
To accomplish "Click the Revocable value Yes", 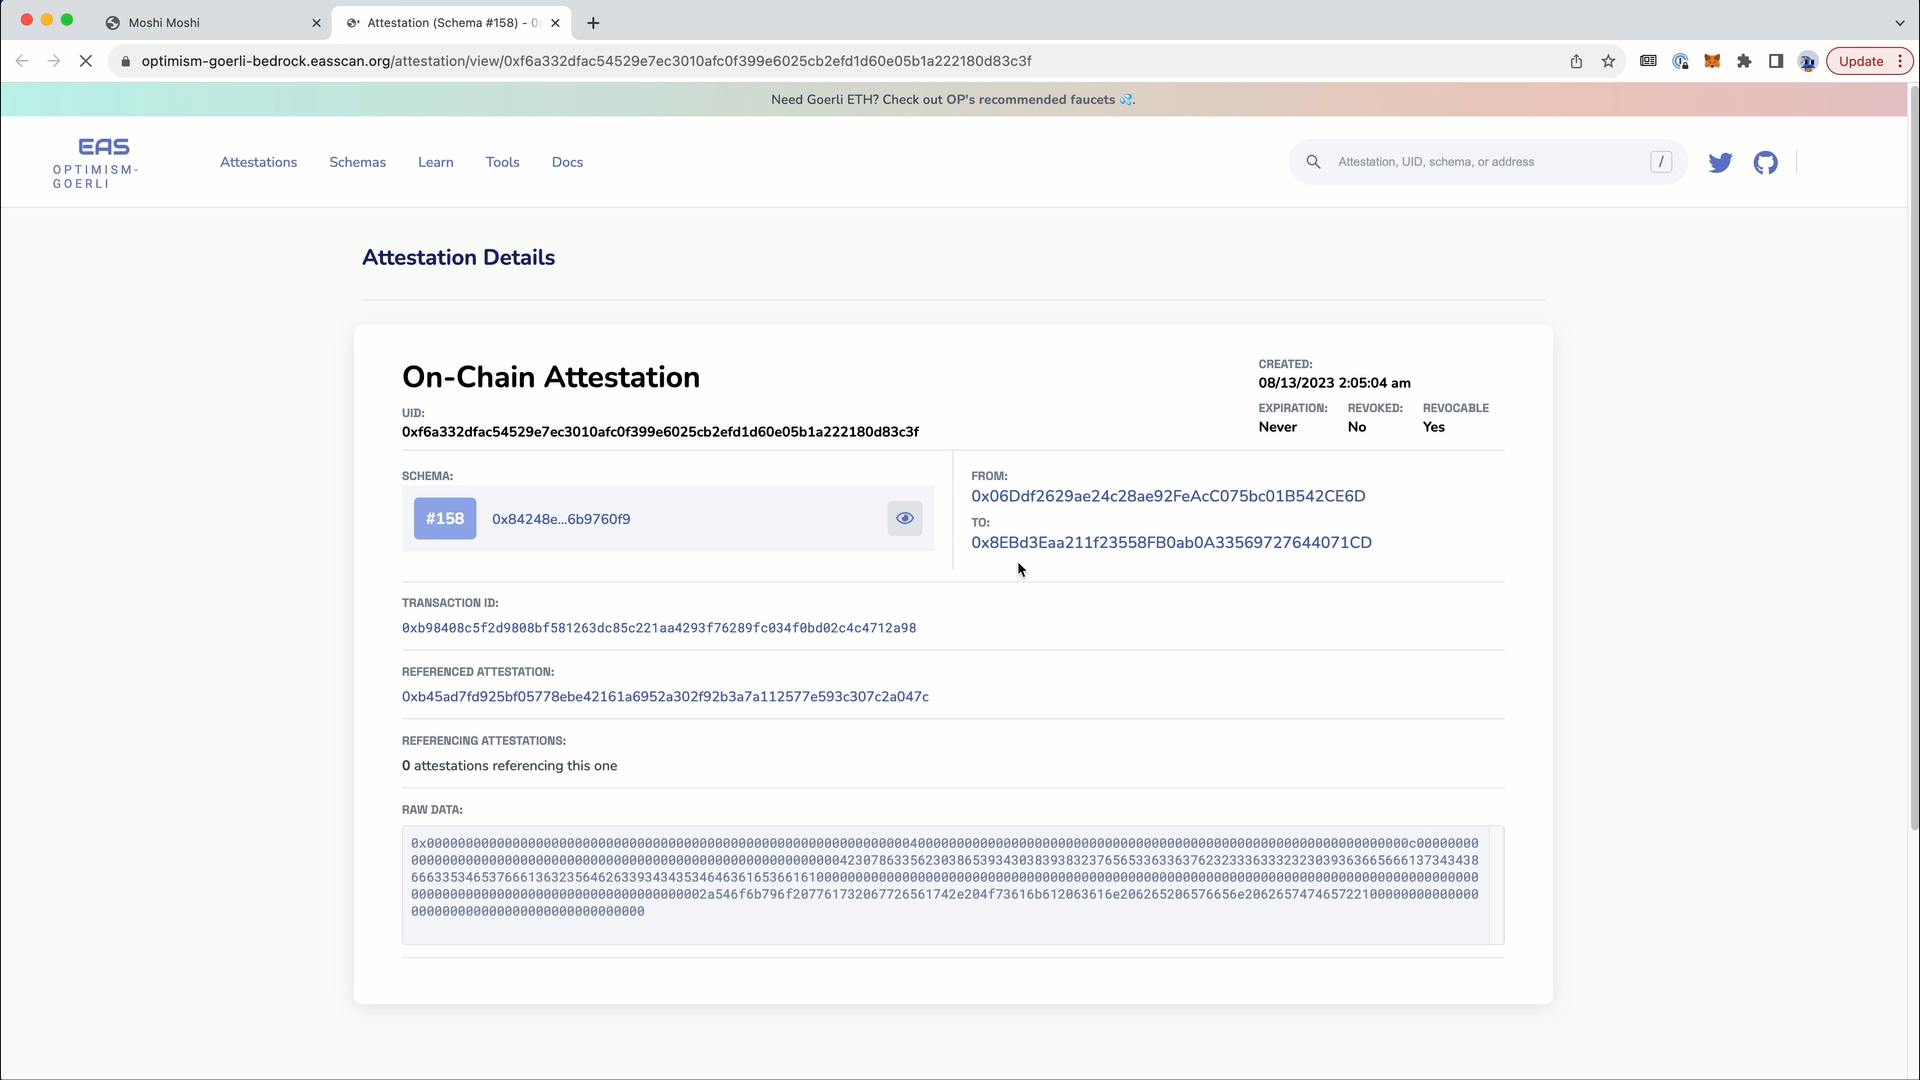I will point(1433,427).
